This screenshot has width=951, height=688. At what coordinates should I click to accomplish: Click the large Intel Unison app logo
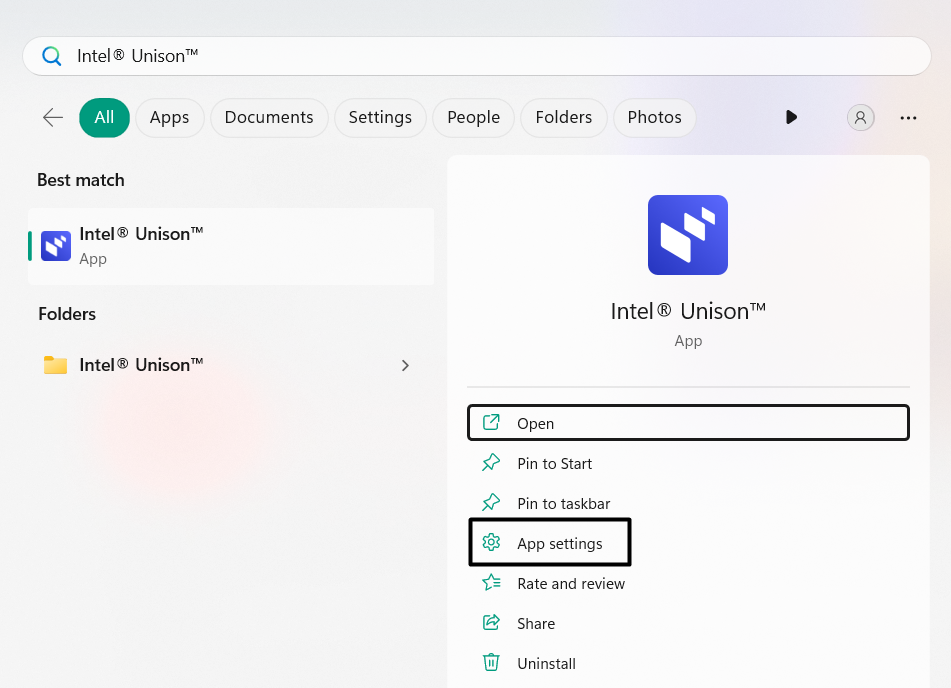[x=688, y=235]
